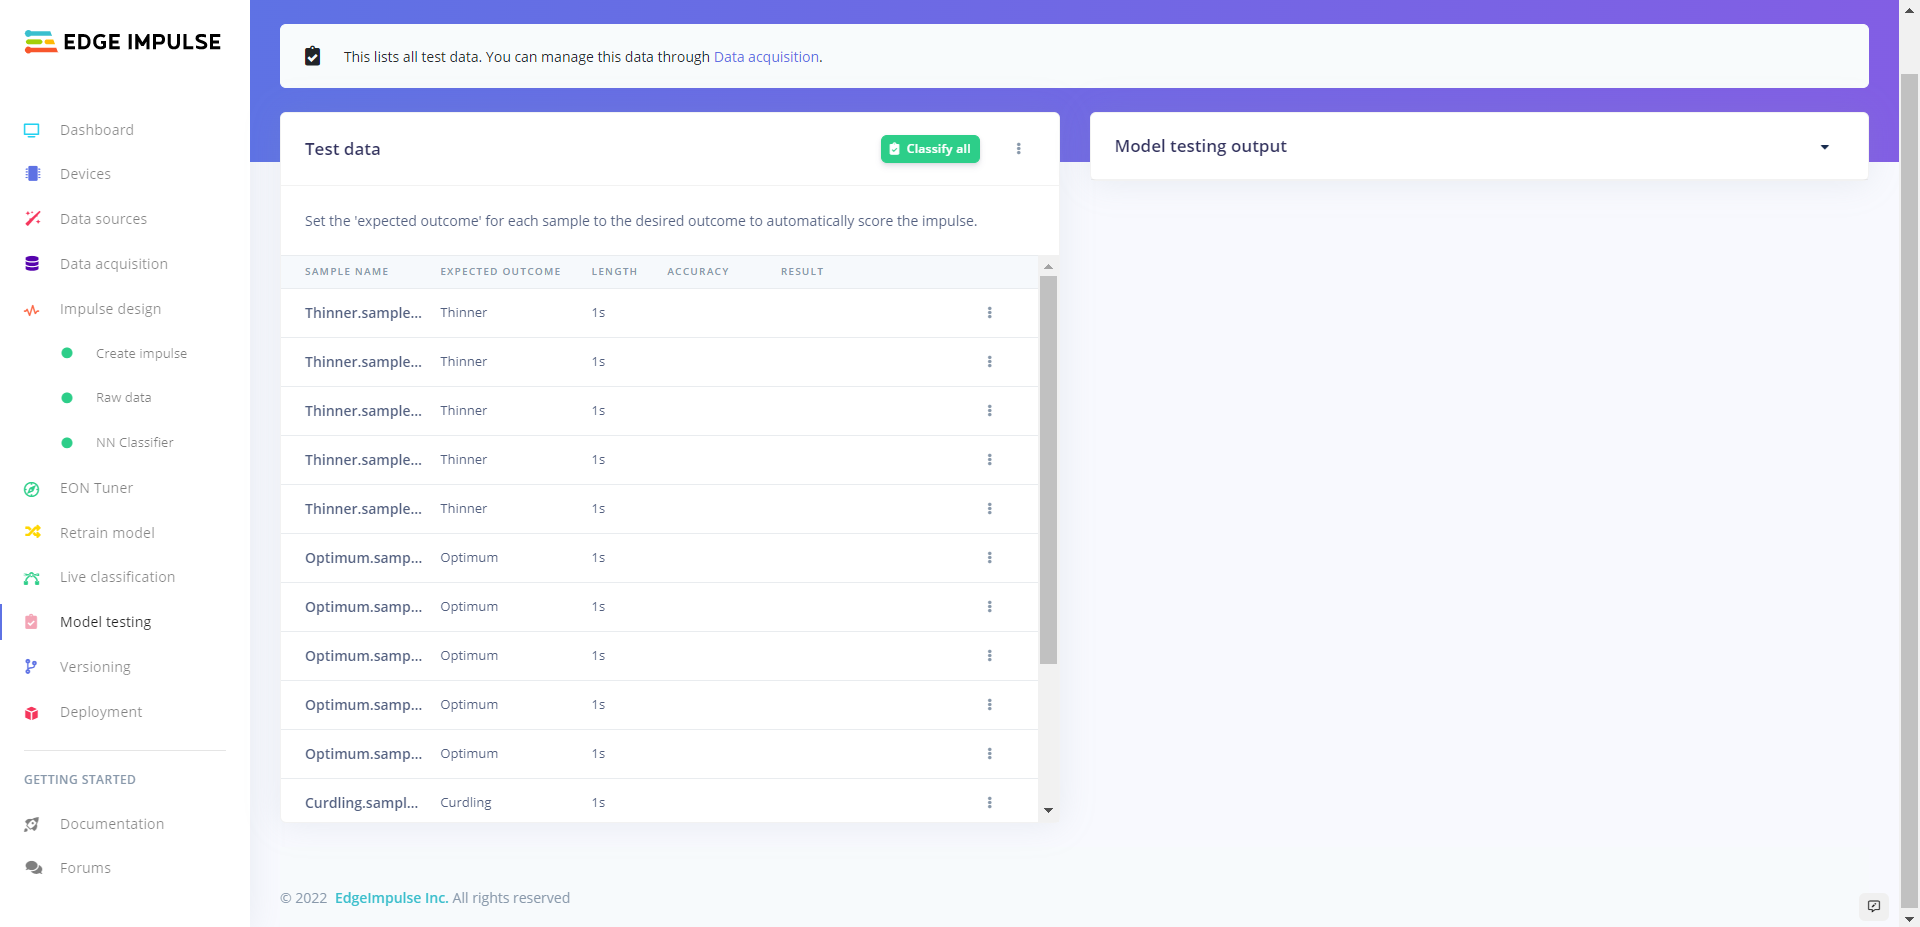This screenshot has width=1920, height=927.
Task: Visit the EdgeImpulse Inc. footer link
Action: (x=391, y=898)
